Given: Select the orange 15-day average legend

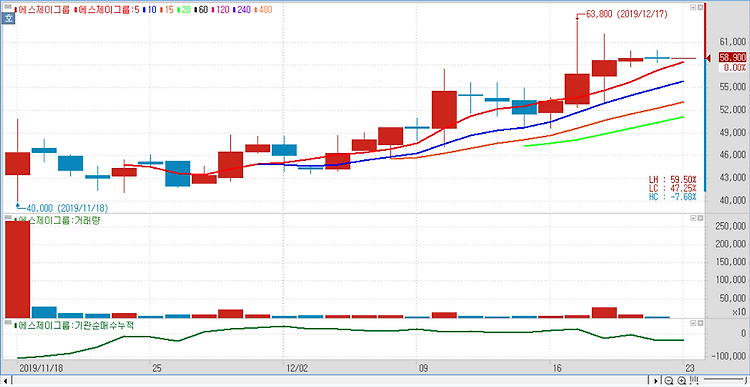Looking at the screenshot, I should [x=167, y=10].
